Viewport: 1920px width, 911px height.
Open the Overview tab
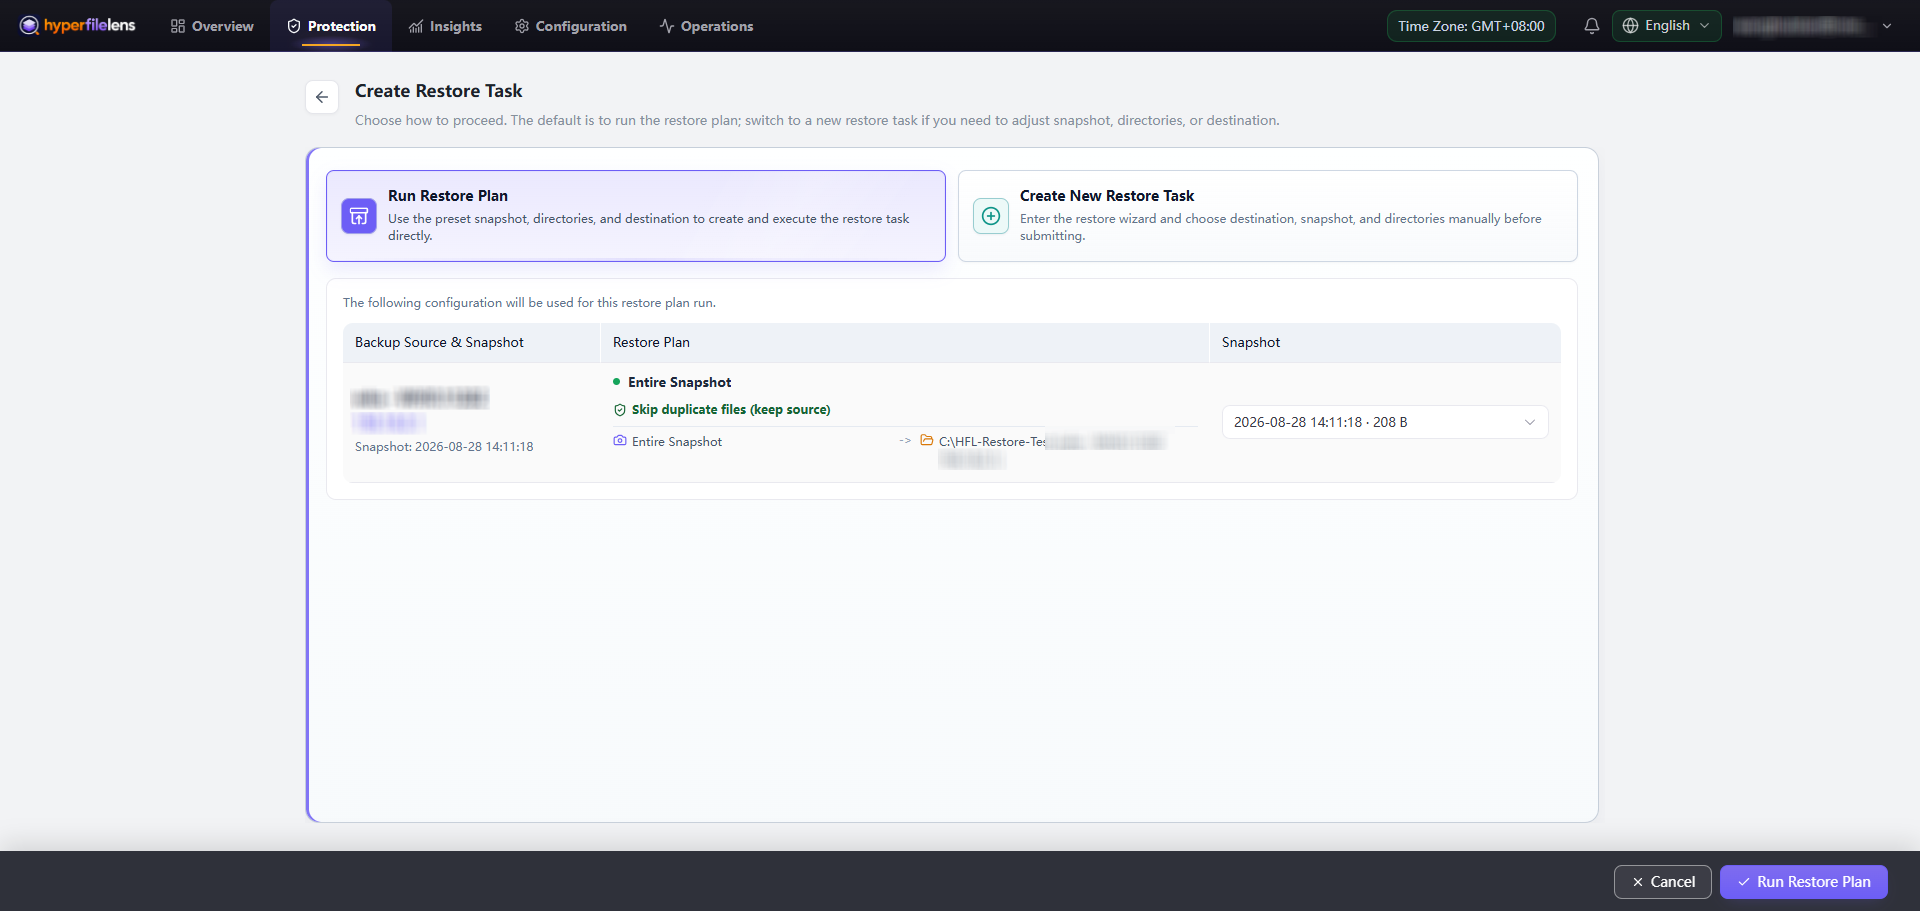point(212,26)
